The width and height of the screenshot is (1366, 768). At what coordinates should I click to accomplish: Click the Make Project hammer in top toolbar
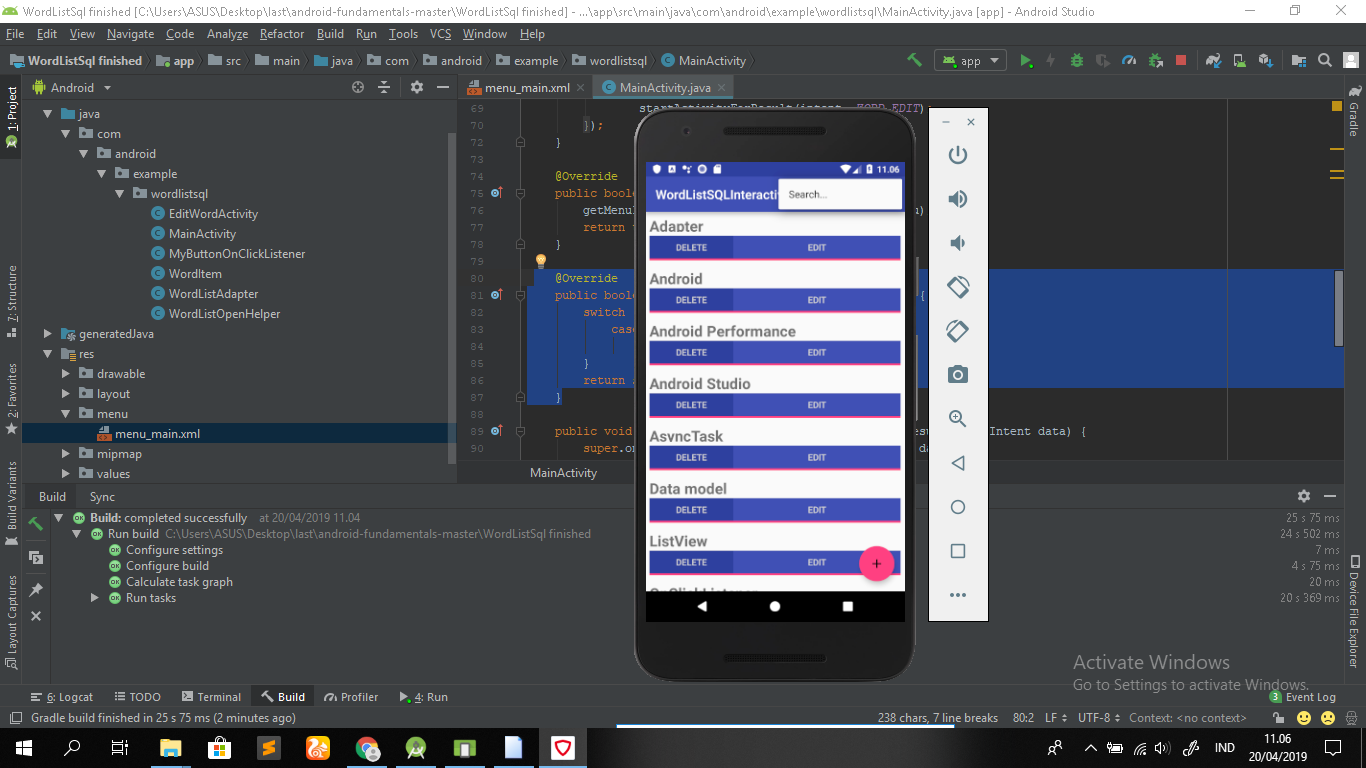(914, 60)
